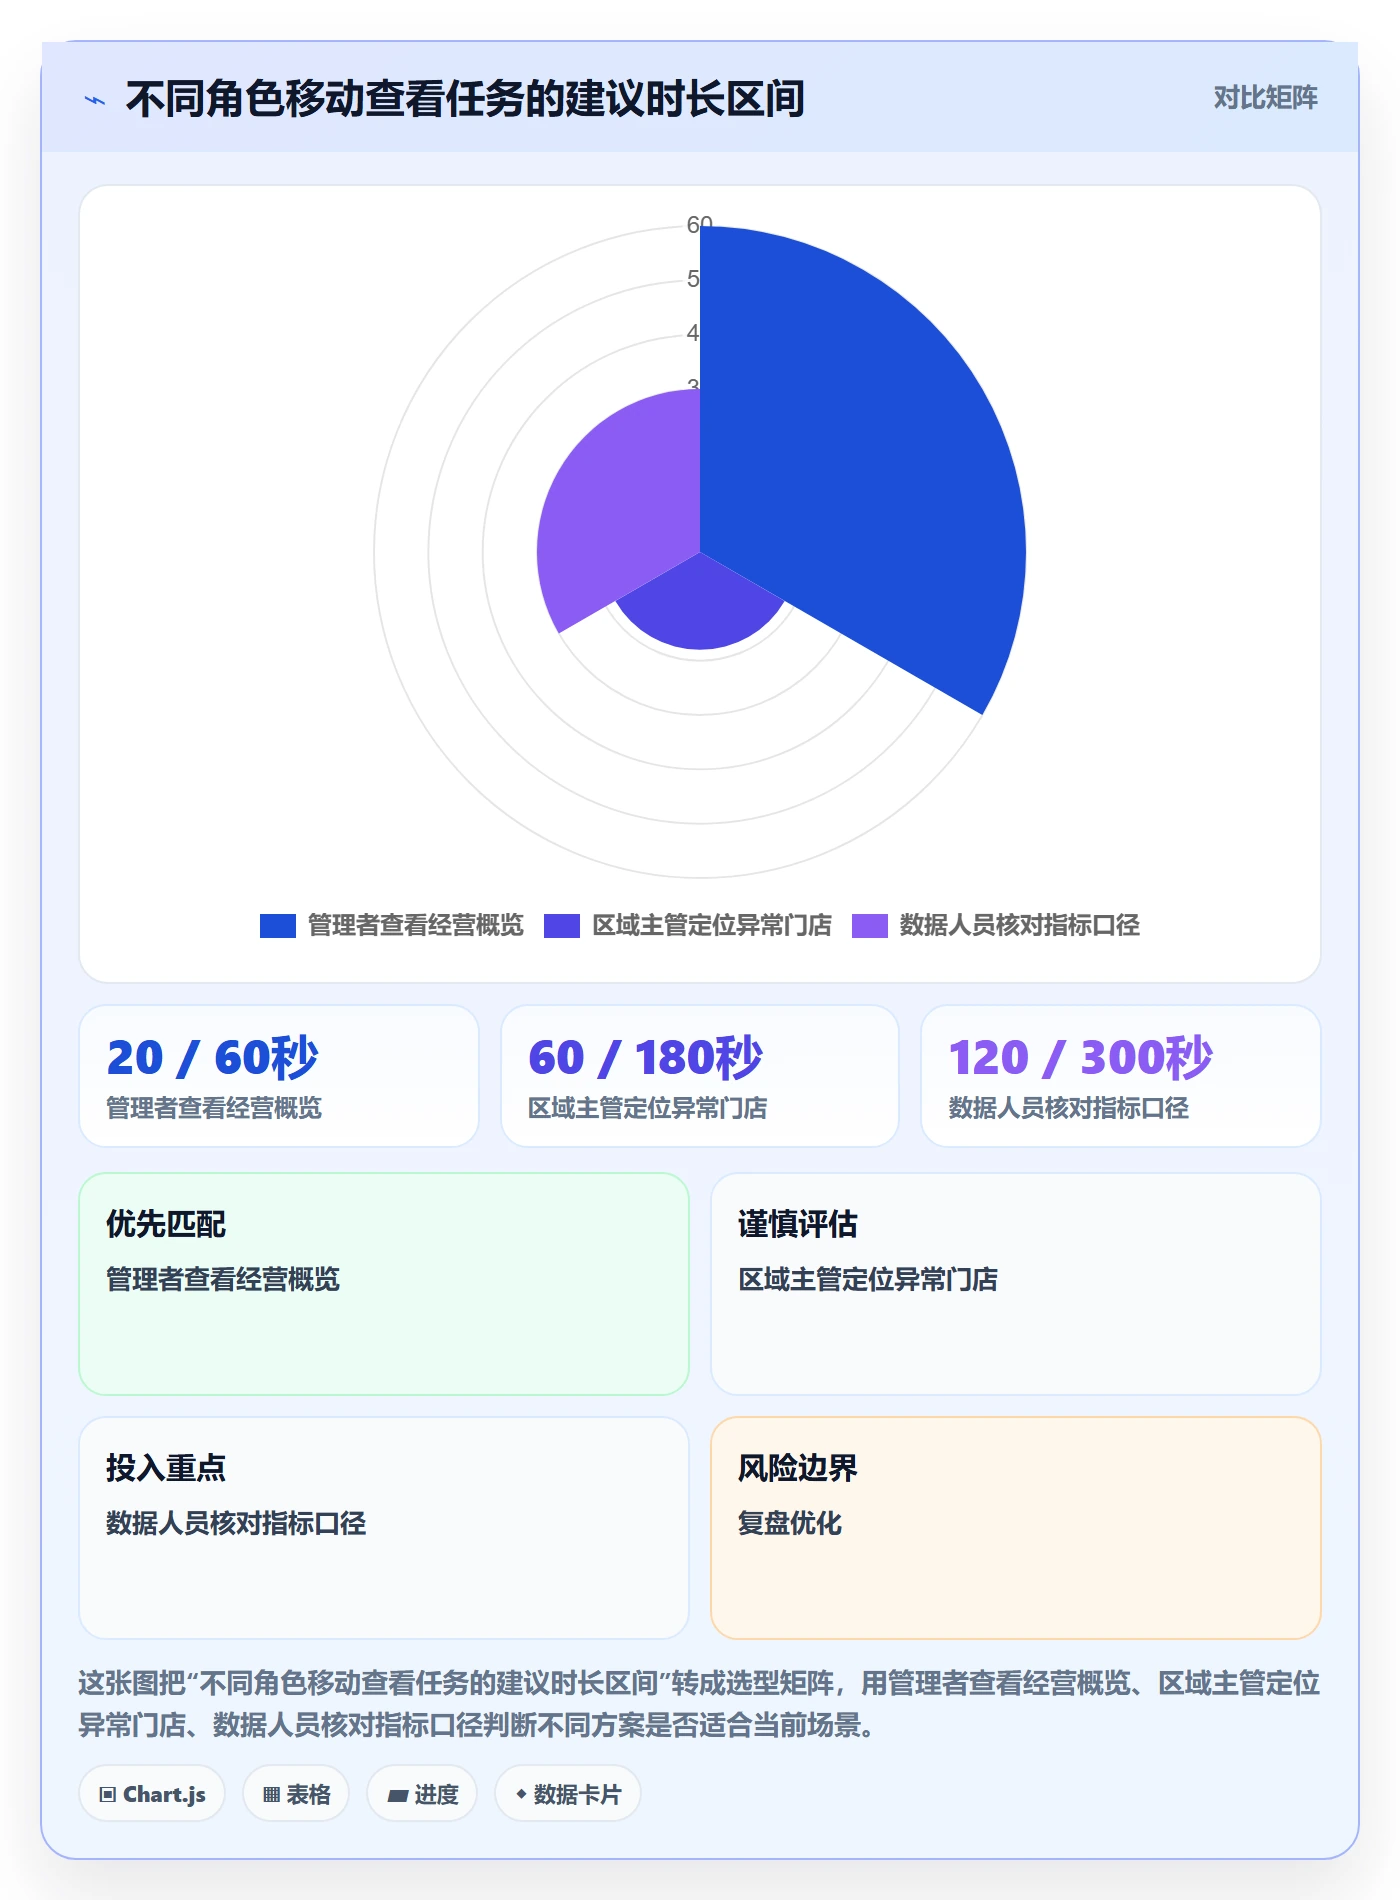Image resolution: width=1400 pixels, height=1900 pixels.
Task: Click the description paragraph starting 这张图把
Action: (x=699, y=1704)
